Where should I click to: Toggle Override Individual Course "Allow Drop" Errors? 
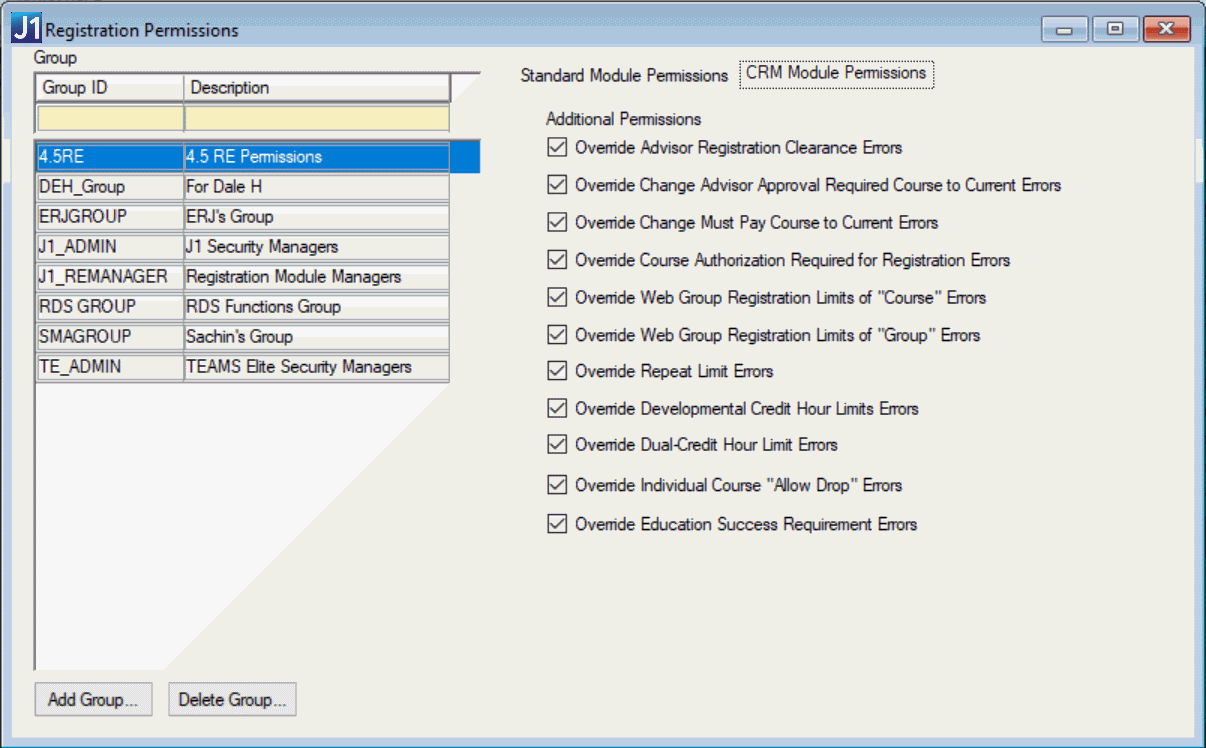pos(557,485)
